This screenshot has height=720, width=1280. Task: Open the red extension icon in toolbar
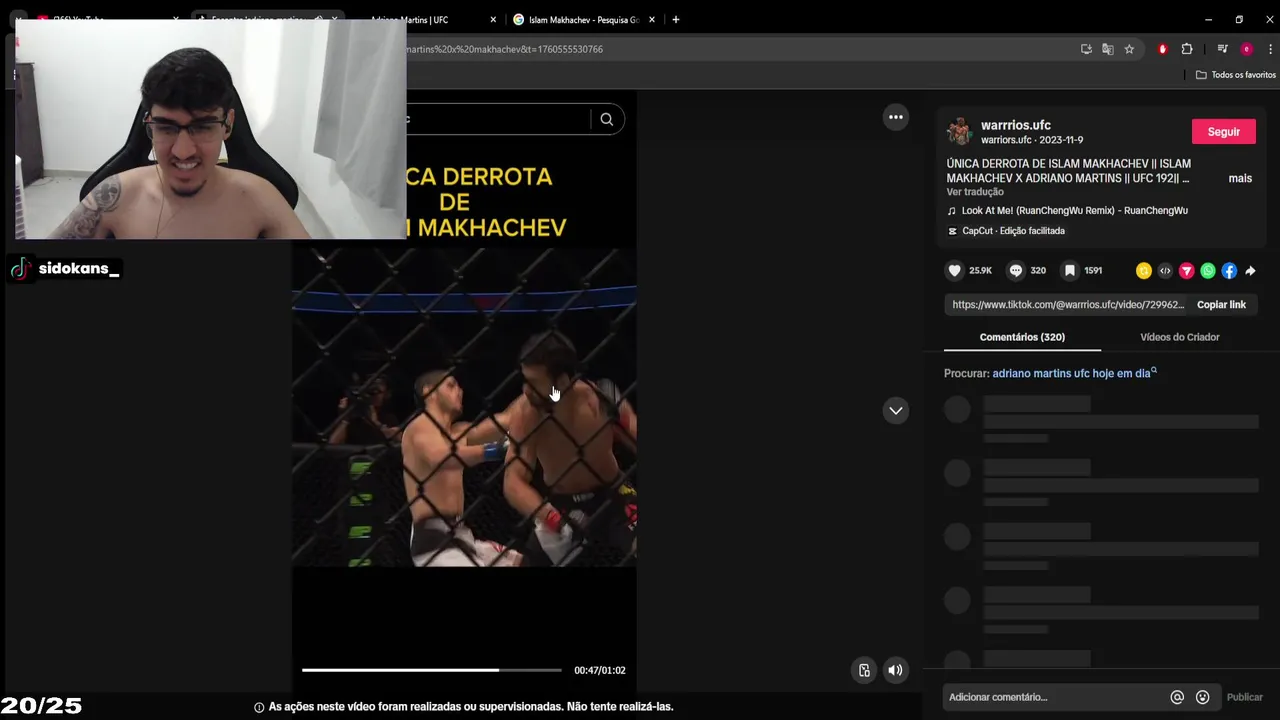pos(1162,49)
